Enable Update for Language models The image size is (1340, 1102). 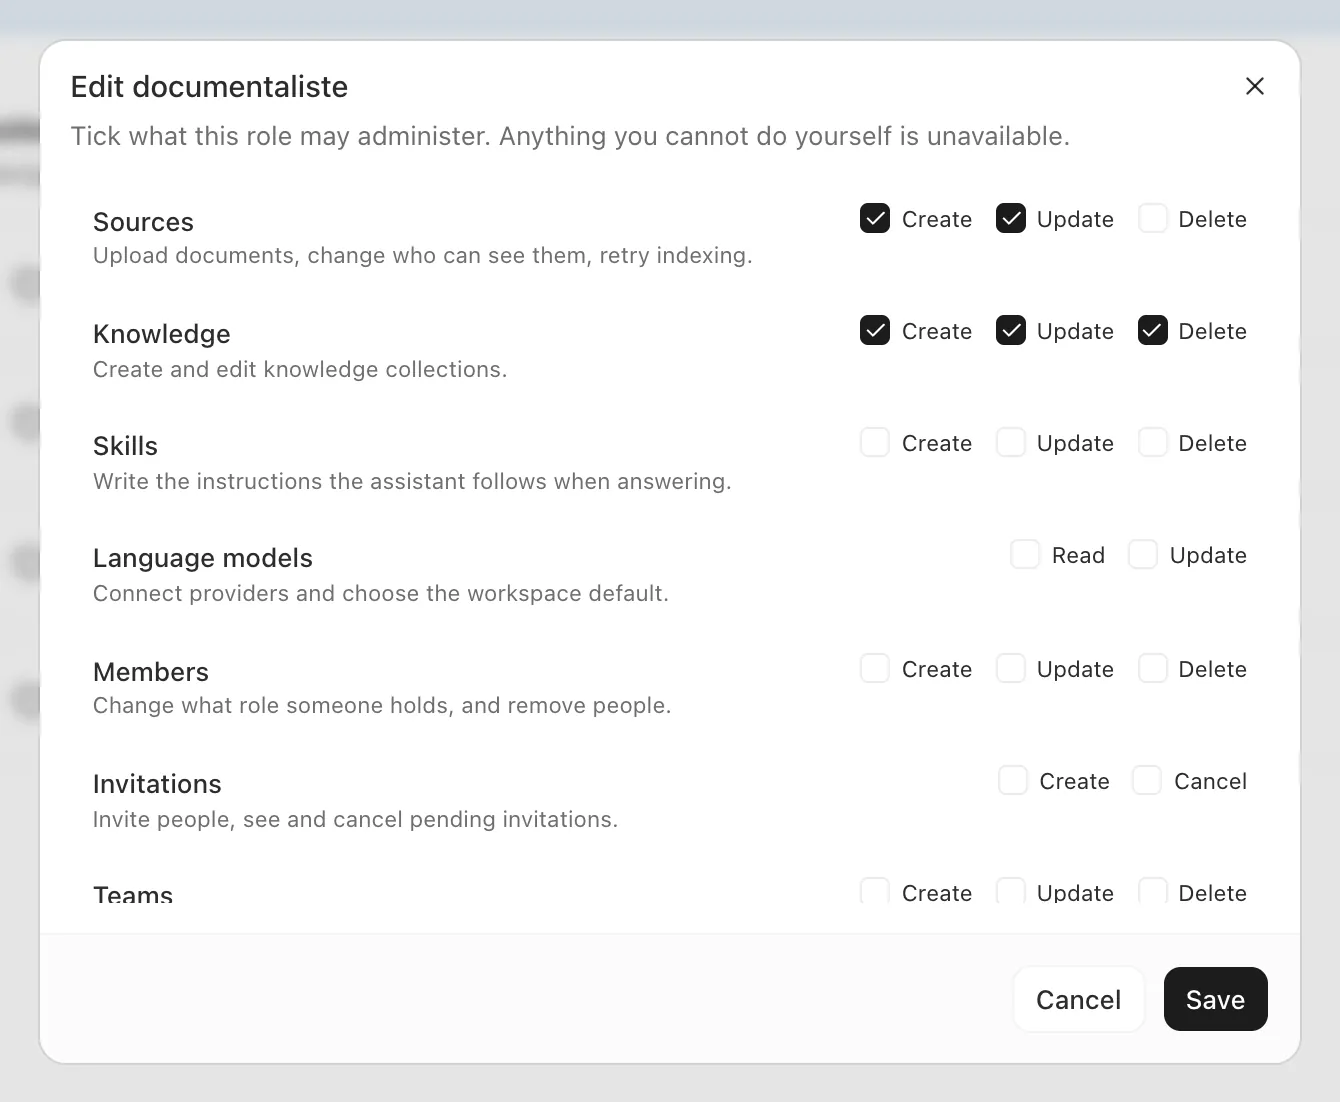pos(1143,554)
